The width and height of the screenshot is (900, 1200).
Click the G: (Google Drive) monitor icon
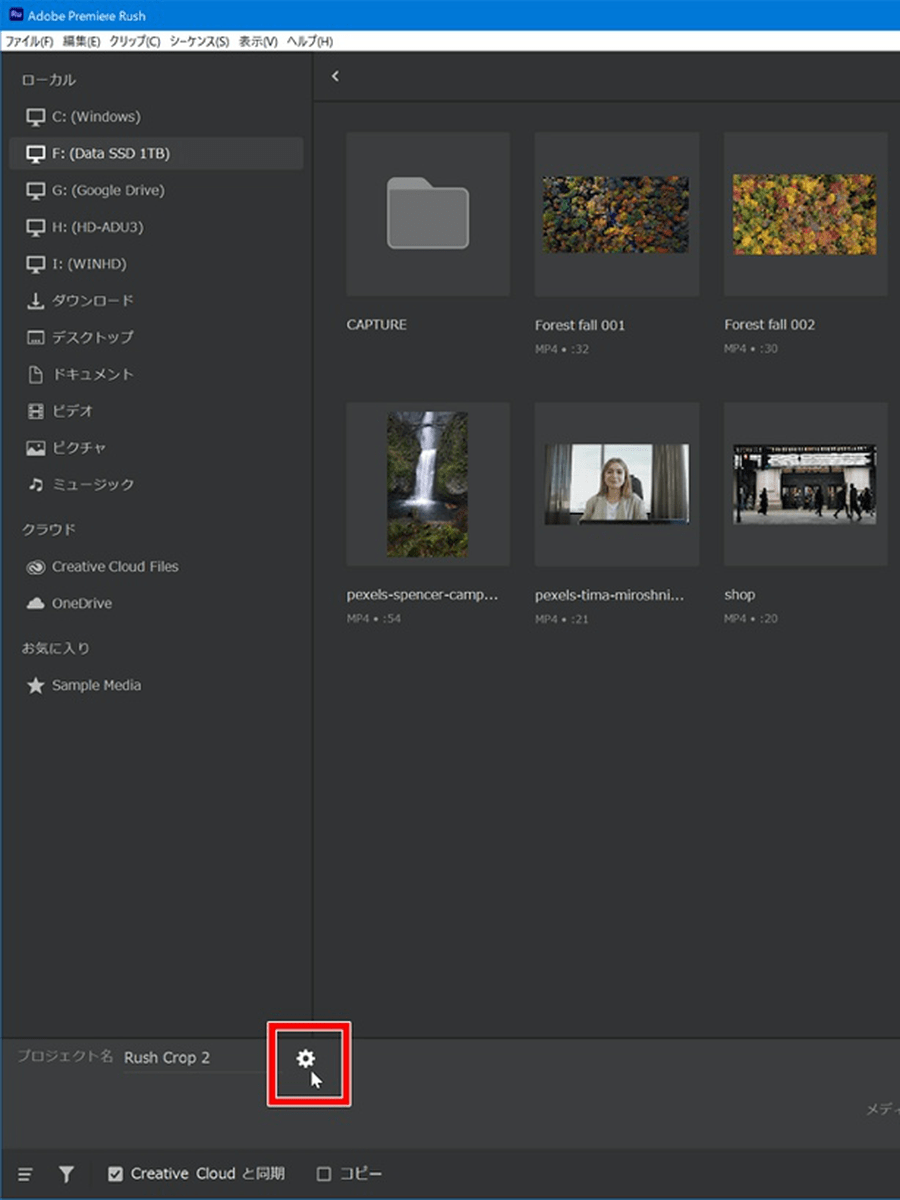(x=36, y=191)
